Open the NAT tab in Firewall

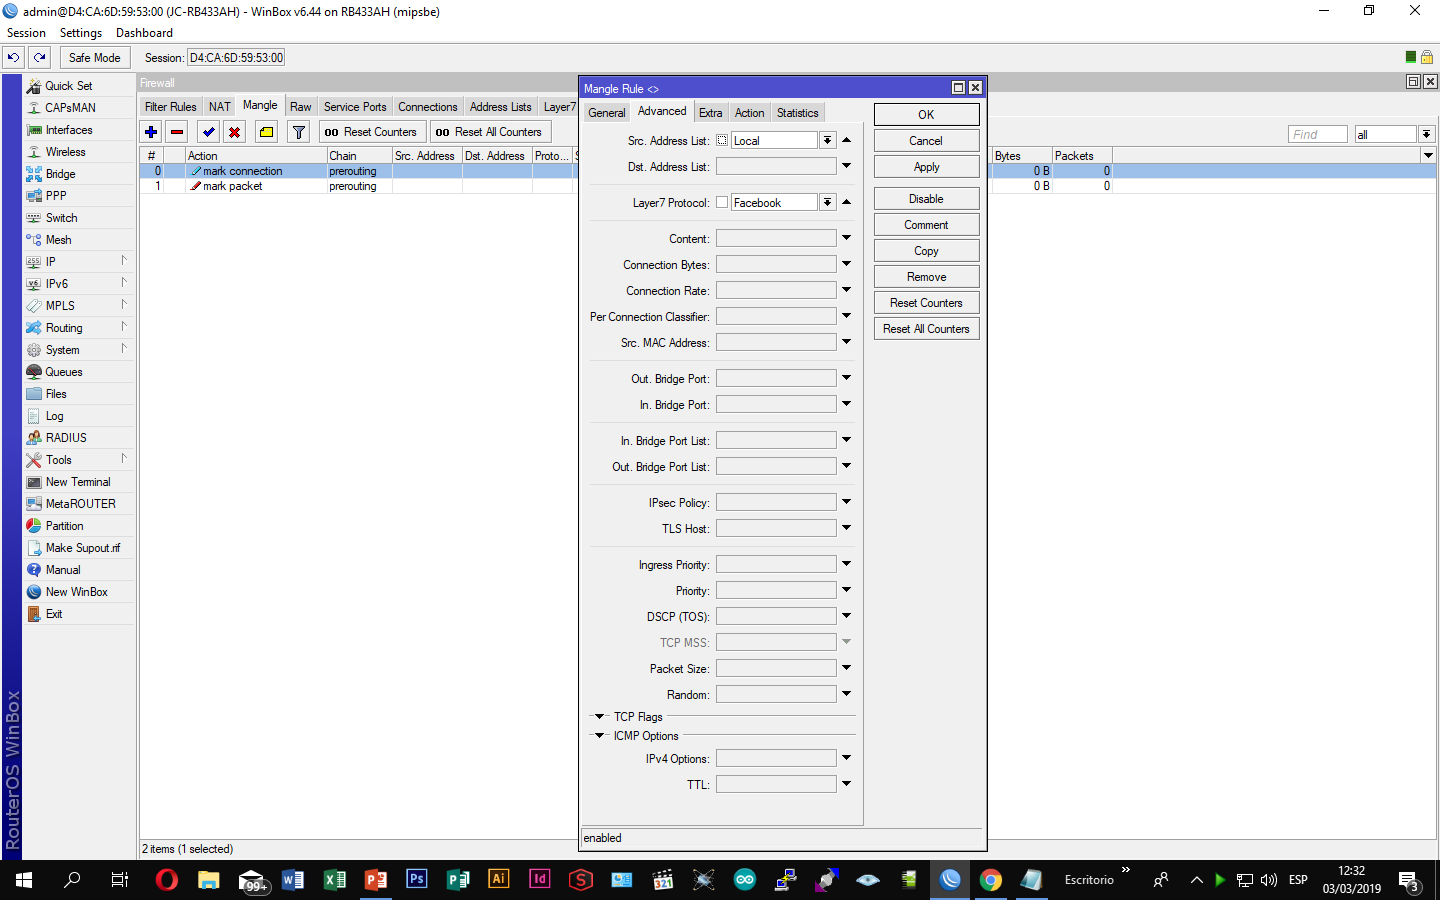(220, 107)
